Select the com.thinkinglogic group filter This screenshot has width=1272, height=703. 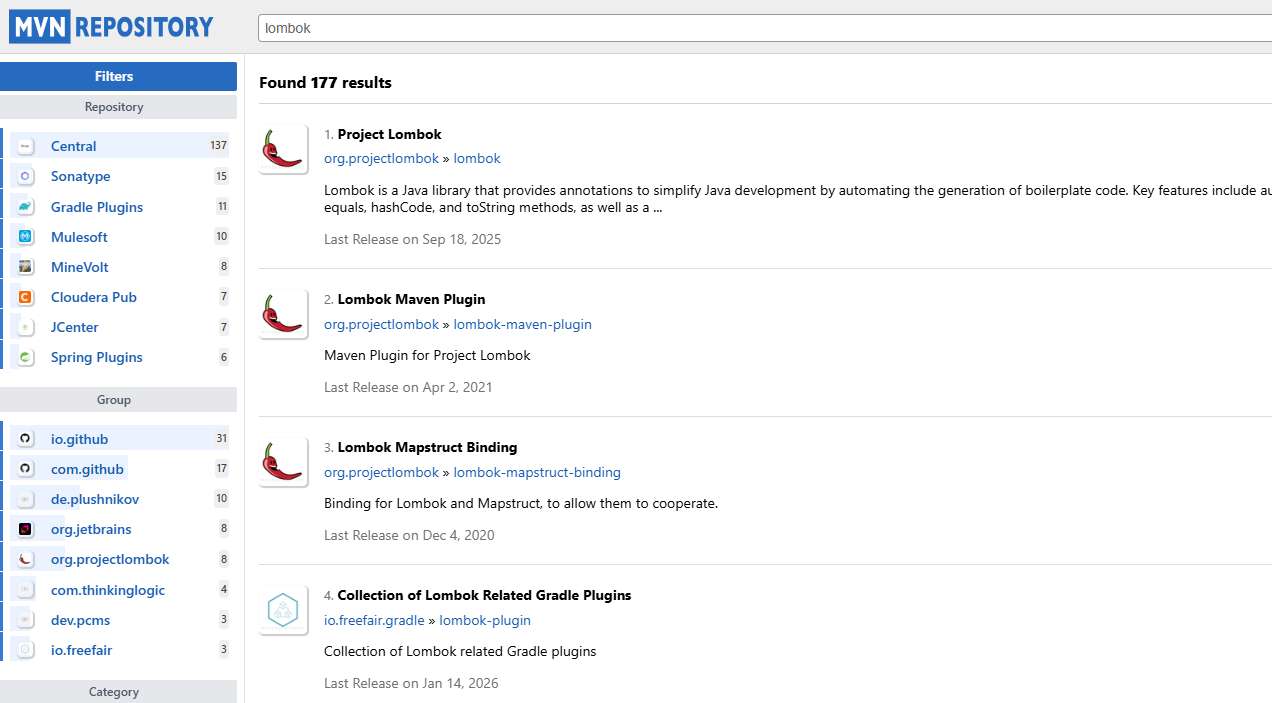tap(108, 590)
